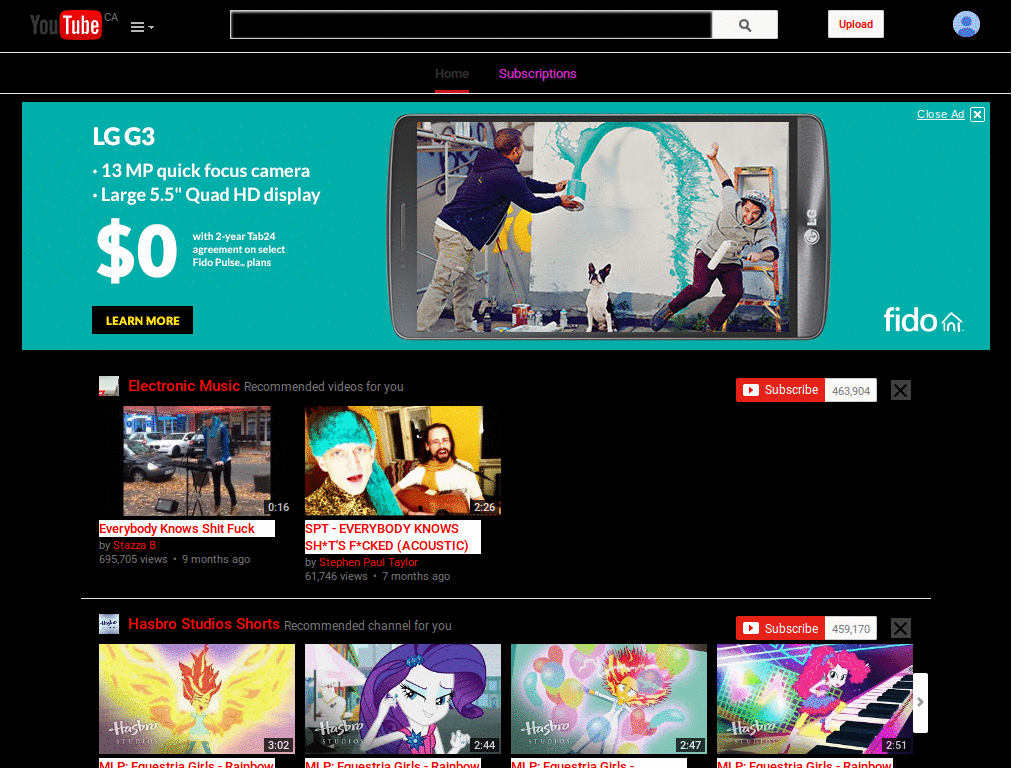Switch to the Home tab
This screenshot has width=1024, height=768.
[x=452, y=74]
